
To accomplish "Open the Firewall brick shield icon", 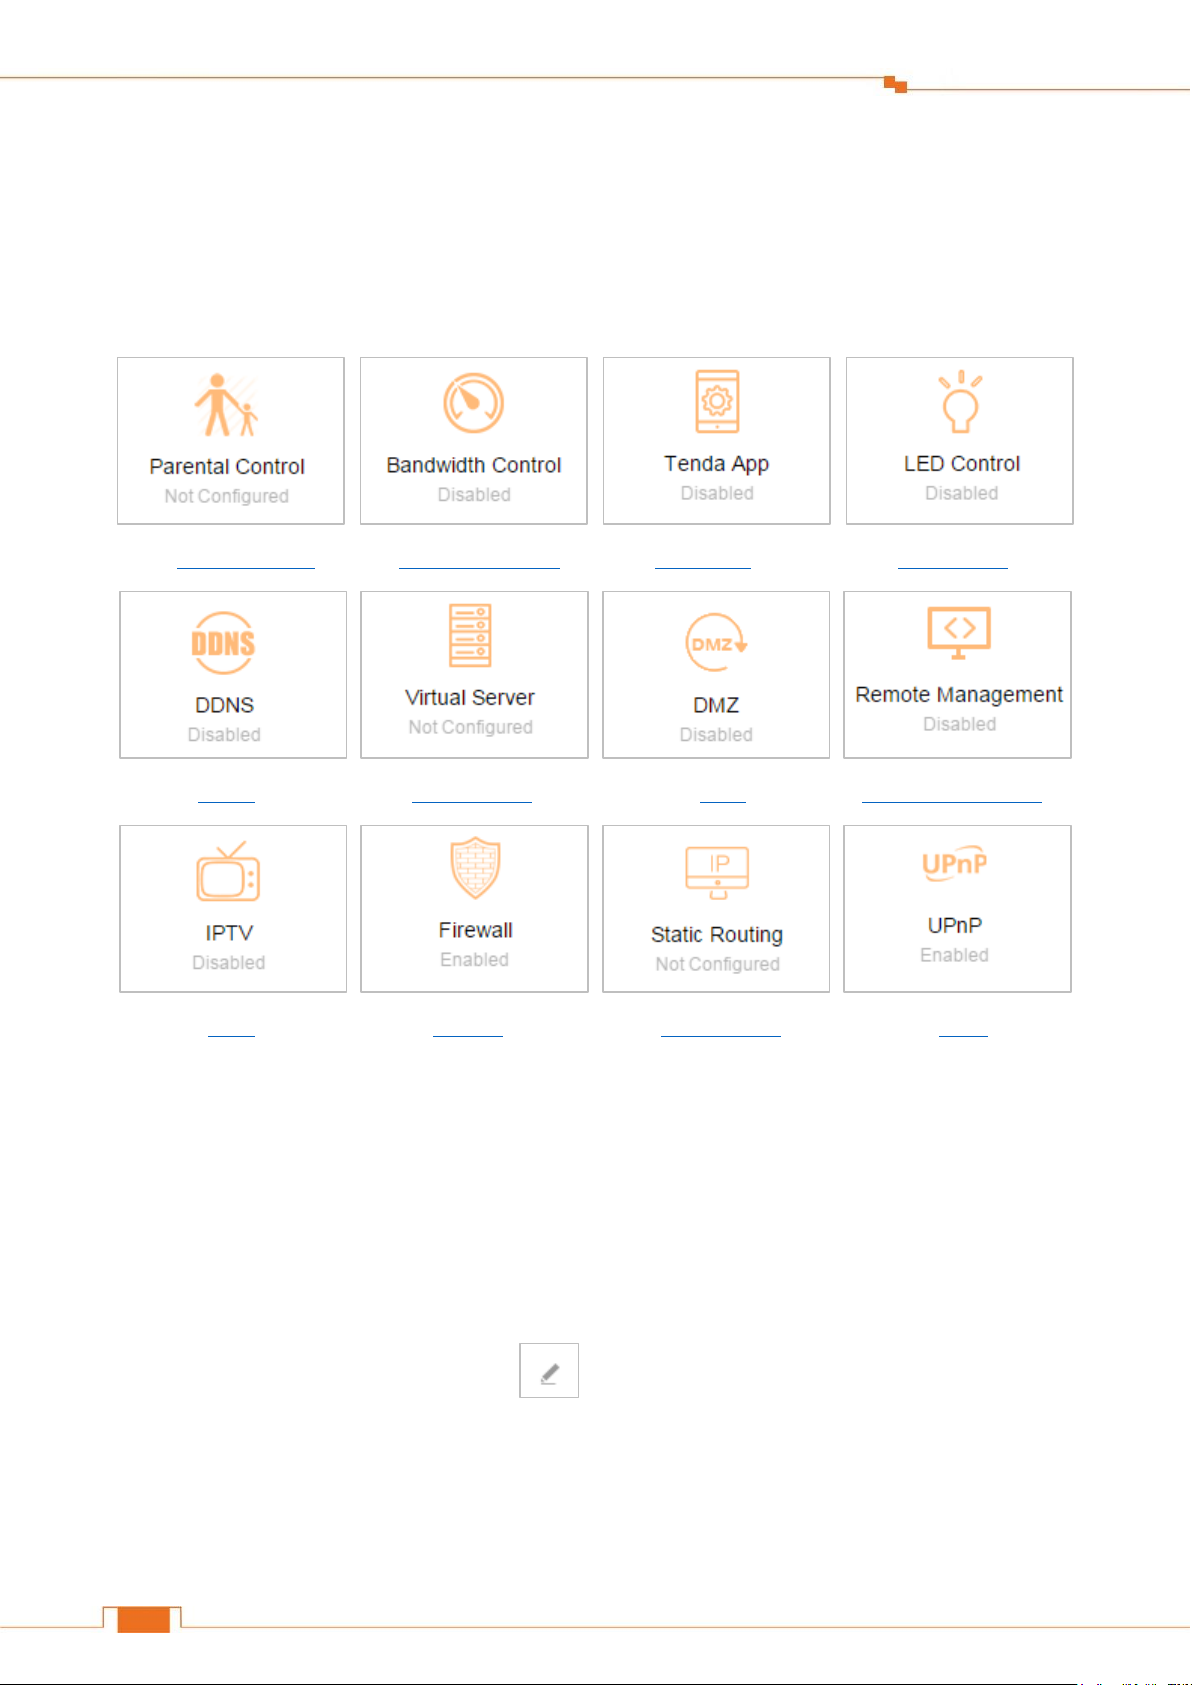I will pyautogui.click(x=475, y=868).
